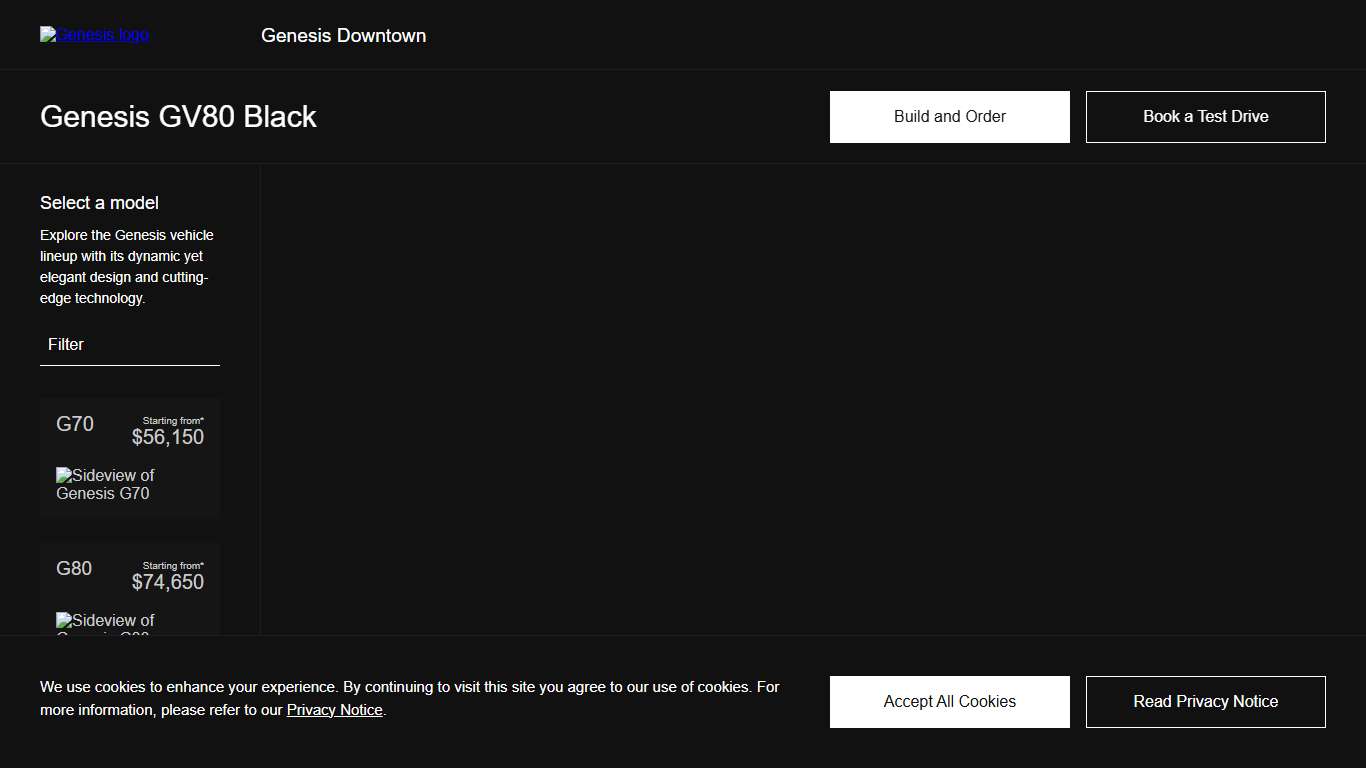
Task: Open the Sideview of Genesis G70 image
Action: 105,484
